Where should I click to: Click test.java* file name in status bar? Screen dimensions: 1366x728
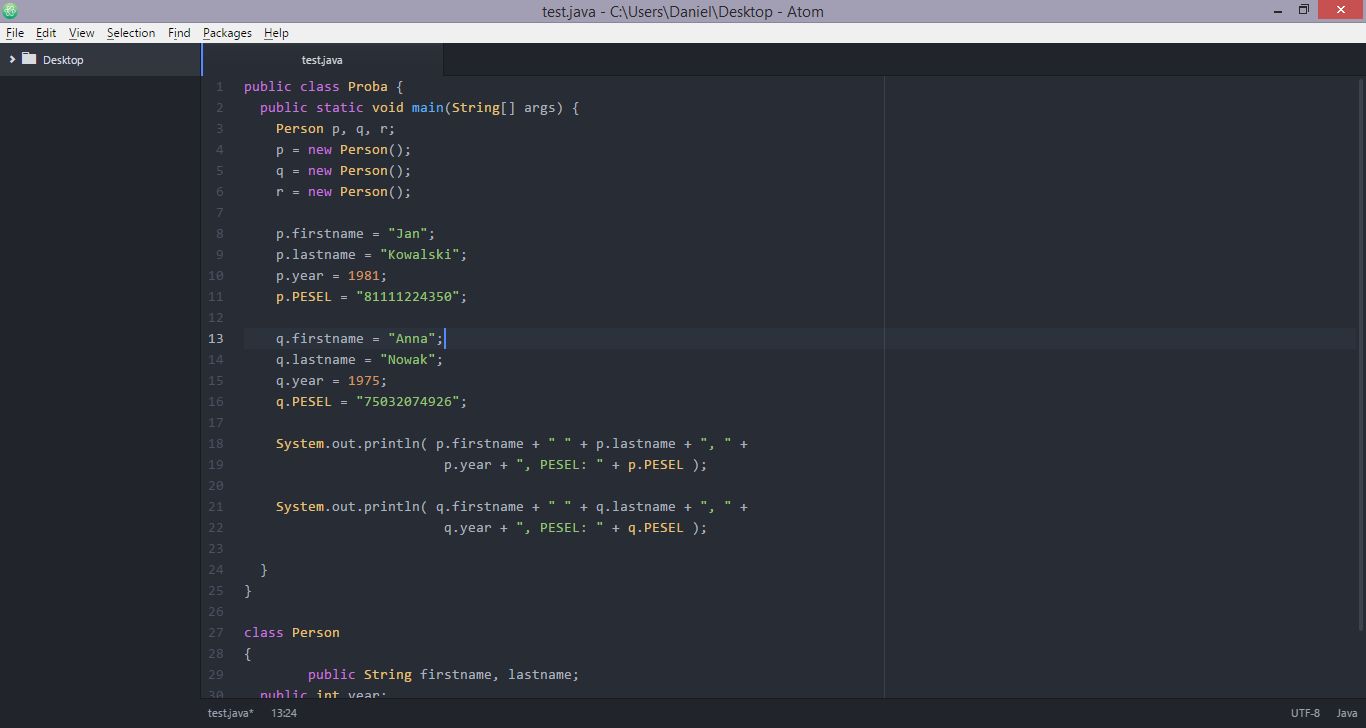point(231,713)
